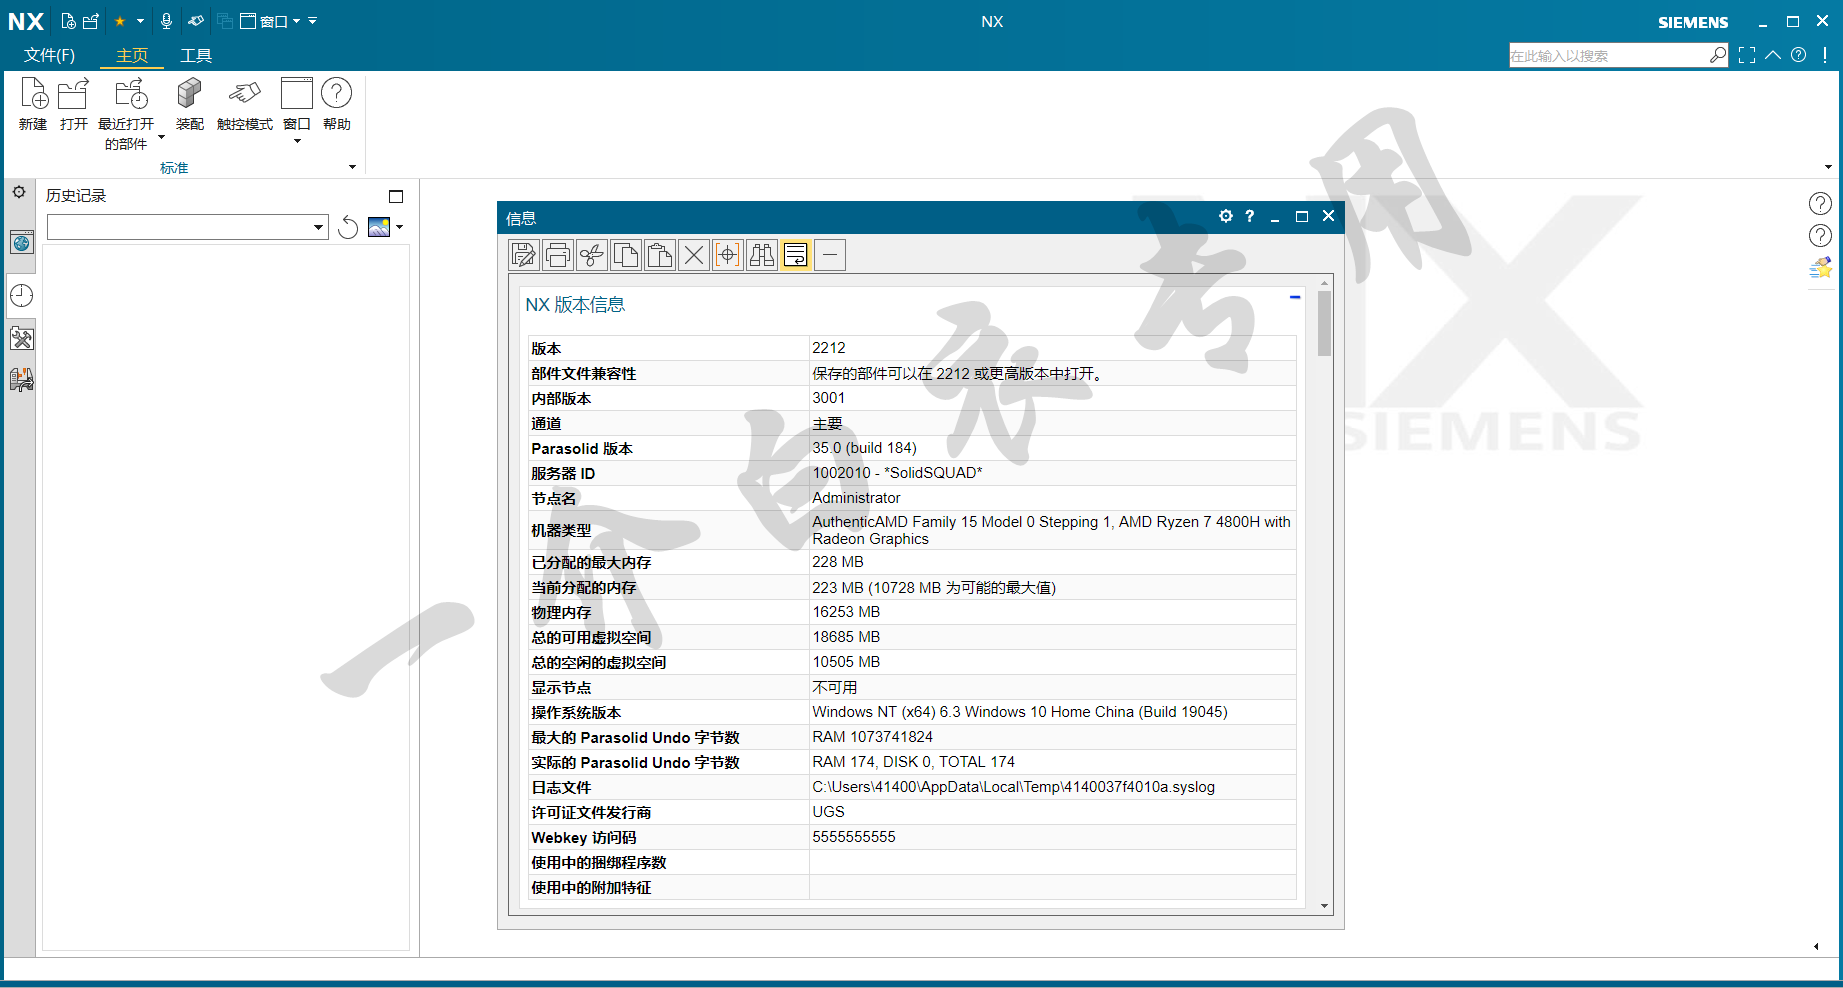
Task: Click the refresh arrow in the History panel
Action: coord(348,228)
